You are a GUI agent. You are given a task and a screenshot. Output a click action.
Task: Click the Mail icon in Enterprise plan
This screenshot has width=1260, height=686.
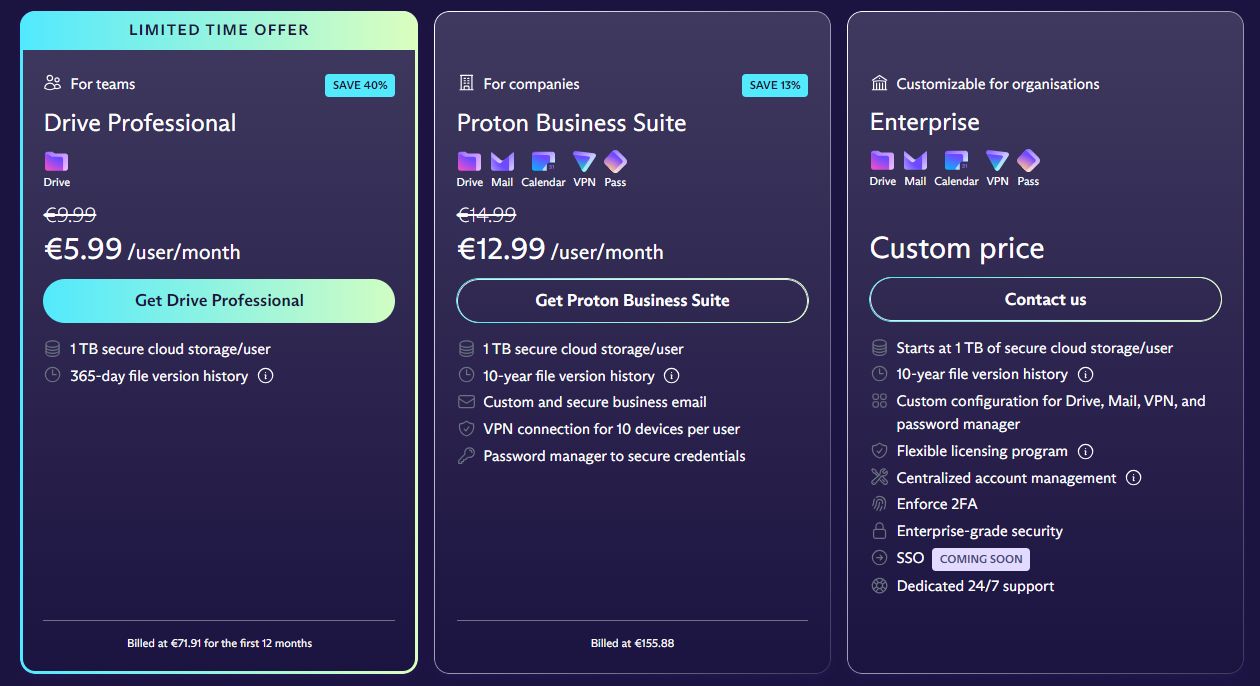(915, 161)
